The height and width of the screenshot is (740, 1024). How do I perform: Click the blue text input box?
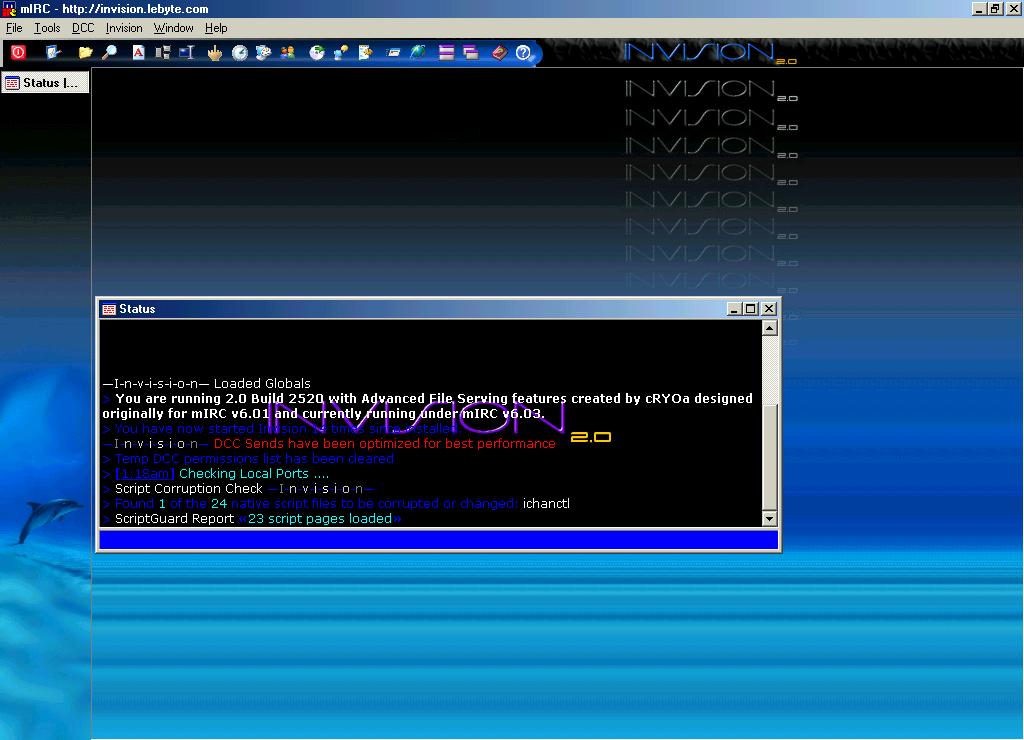[x=438, y=540]
